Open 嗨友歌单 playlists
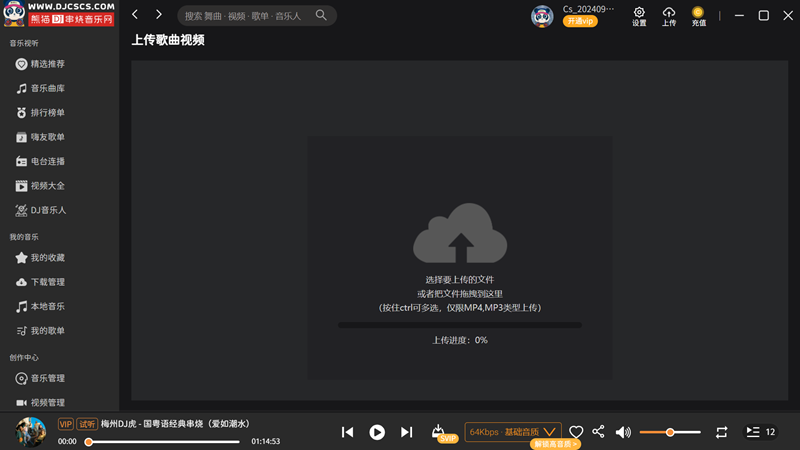This screenshot has width=800, height=450. (x=40, y=137)
